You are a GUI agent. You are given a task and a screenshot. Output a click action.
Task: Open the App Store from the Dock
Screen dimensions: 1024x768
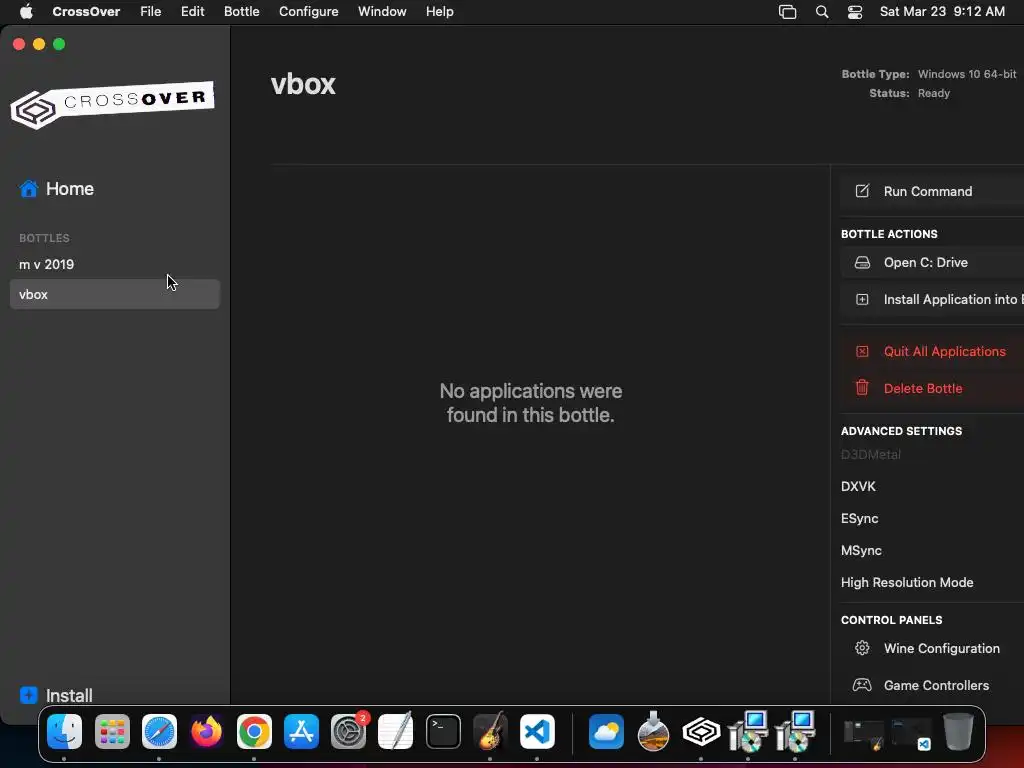pyautogui.click(x=301, y=731)
